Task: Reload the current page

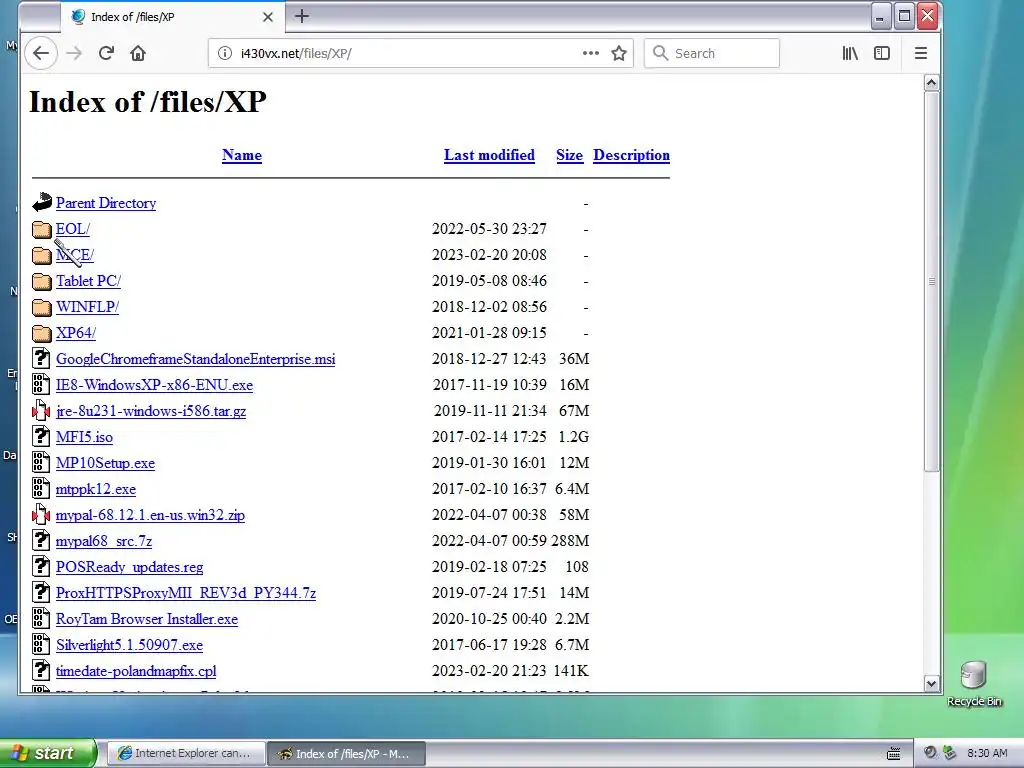Action: [106, 54]
